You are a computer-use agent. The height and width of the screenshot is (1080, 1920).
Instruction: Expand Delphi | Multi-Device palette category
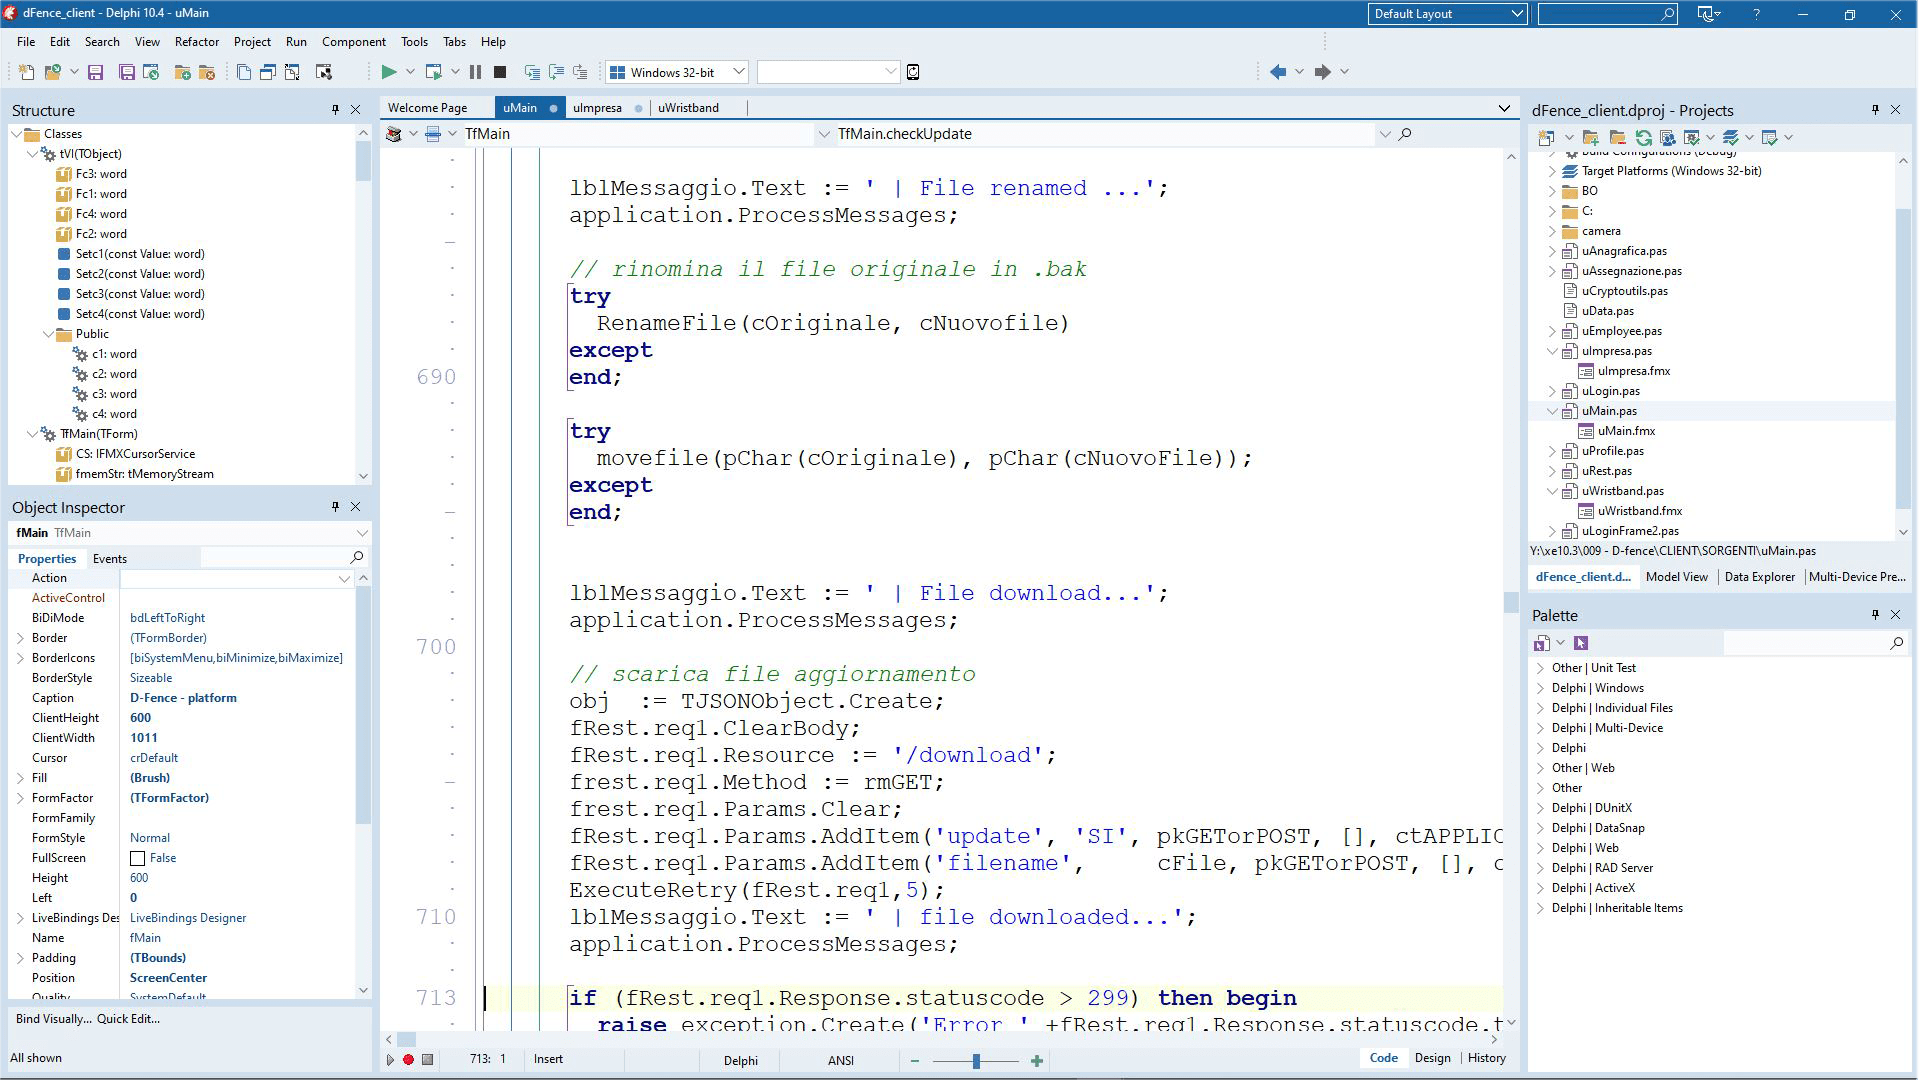(x=1540, y=728)
